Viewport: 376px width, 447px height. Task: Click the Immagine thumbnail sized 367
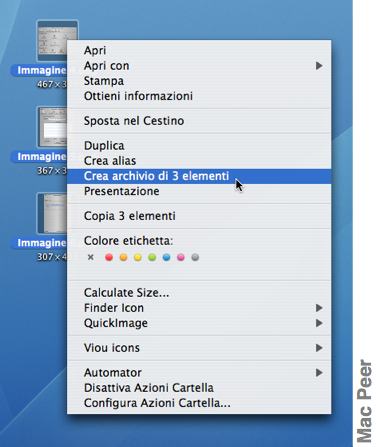point(52,127)
